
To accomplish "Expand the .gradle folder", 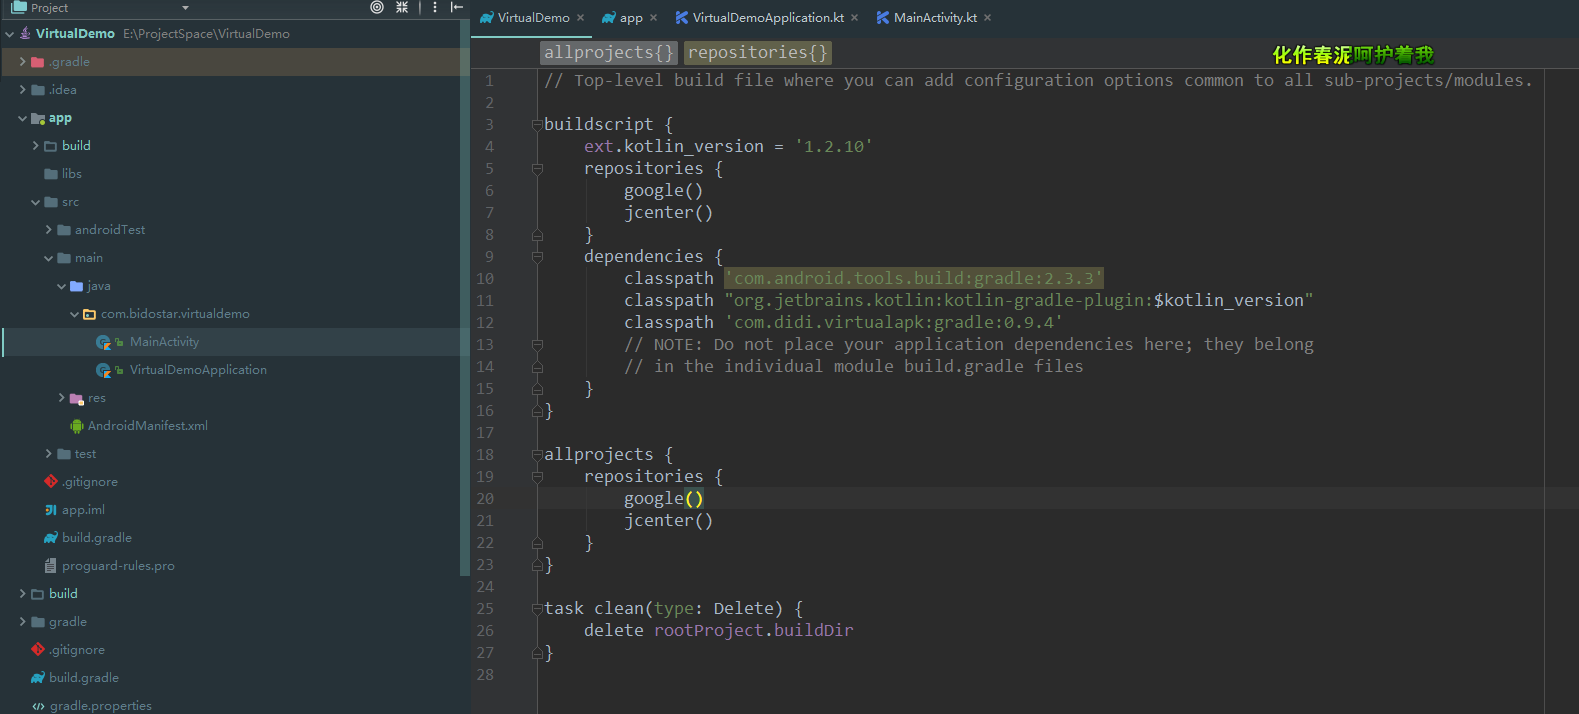I will [x=22, y=62].
